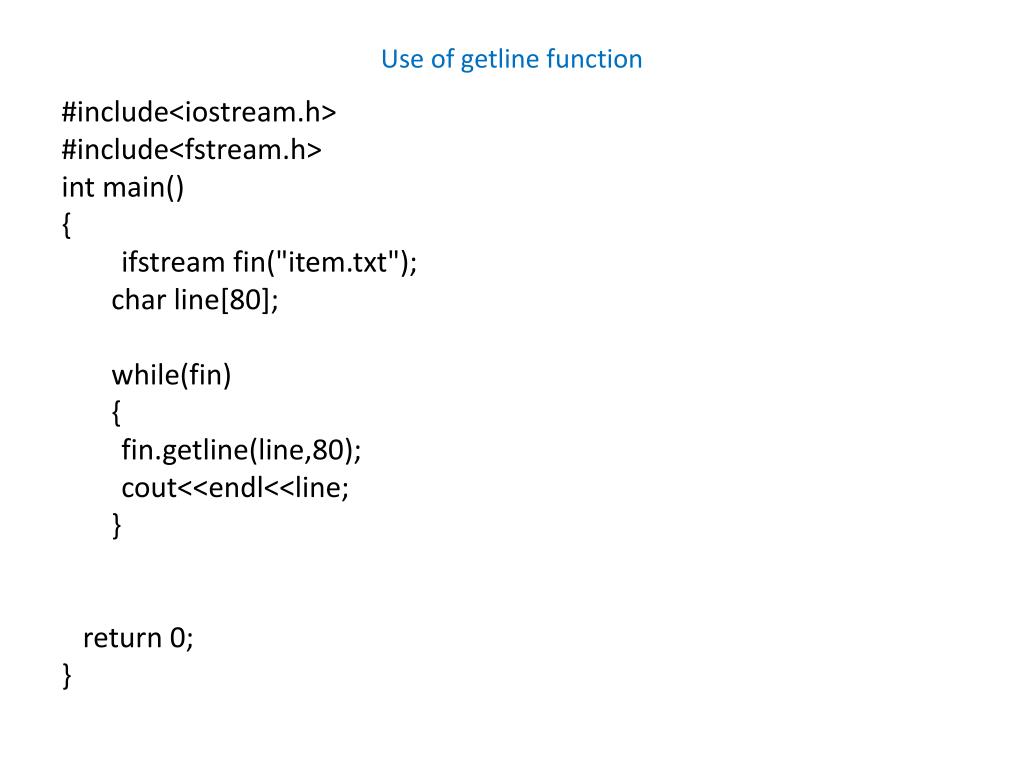Screen dimensions: 1024x768
Task: Click the word "char" in the declaration
Action: [x=138, y=300]
